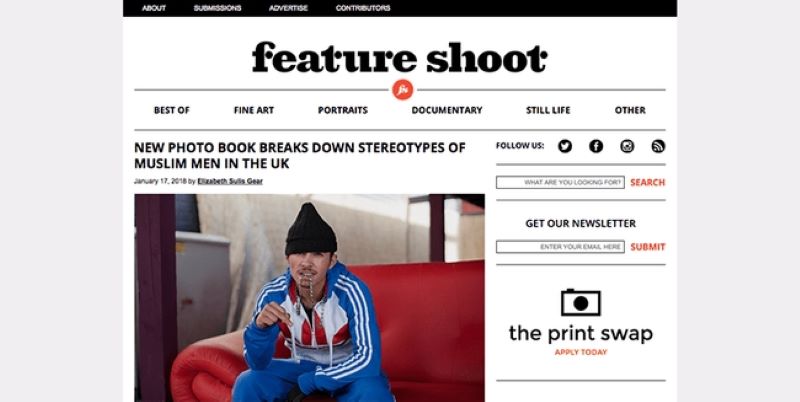Go to the Advertise page
Image resolution: width=800 pixels, height=402 pixels.
click(x=288, y=8)
